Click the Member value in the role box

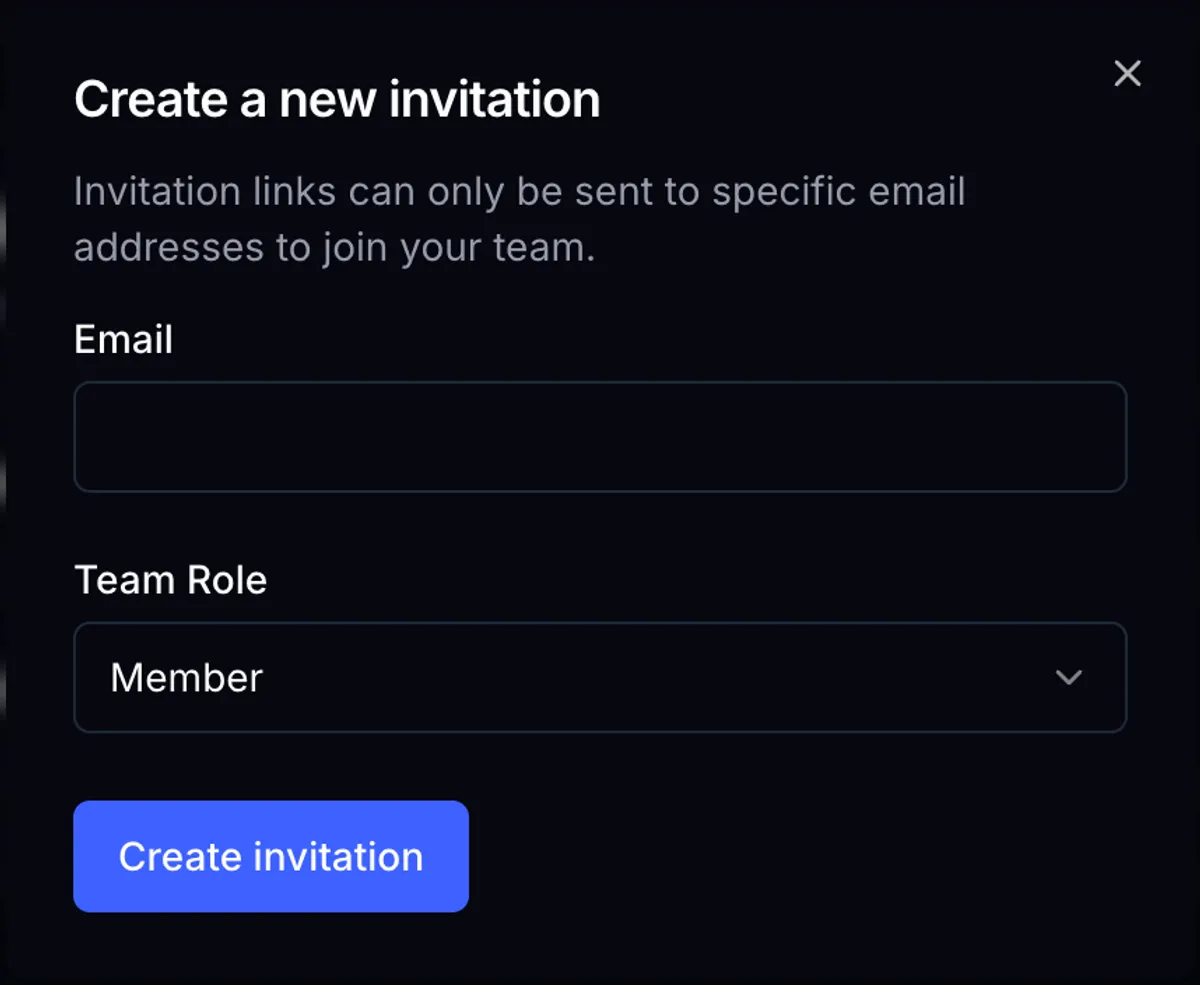[x=186, y=678]
